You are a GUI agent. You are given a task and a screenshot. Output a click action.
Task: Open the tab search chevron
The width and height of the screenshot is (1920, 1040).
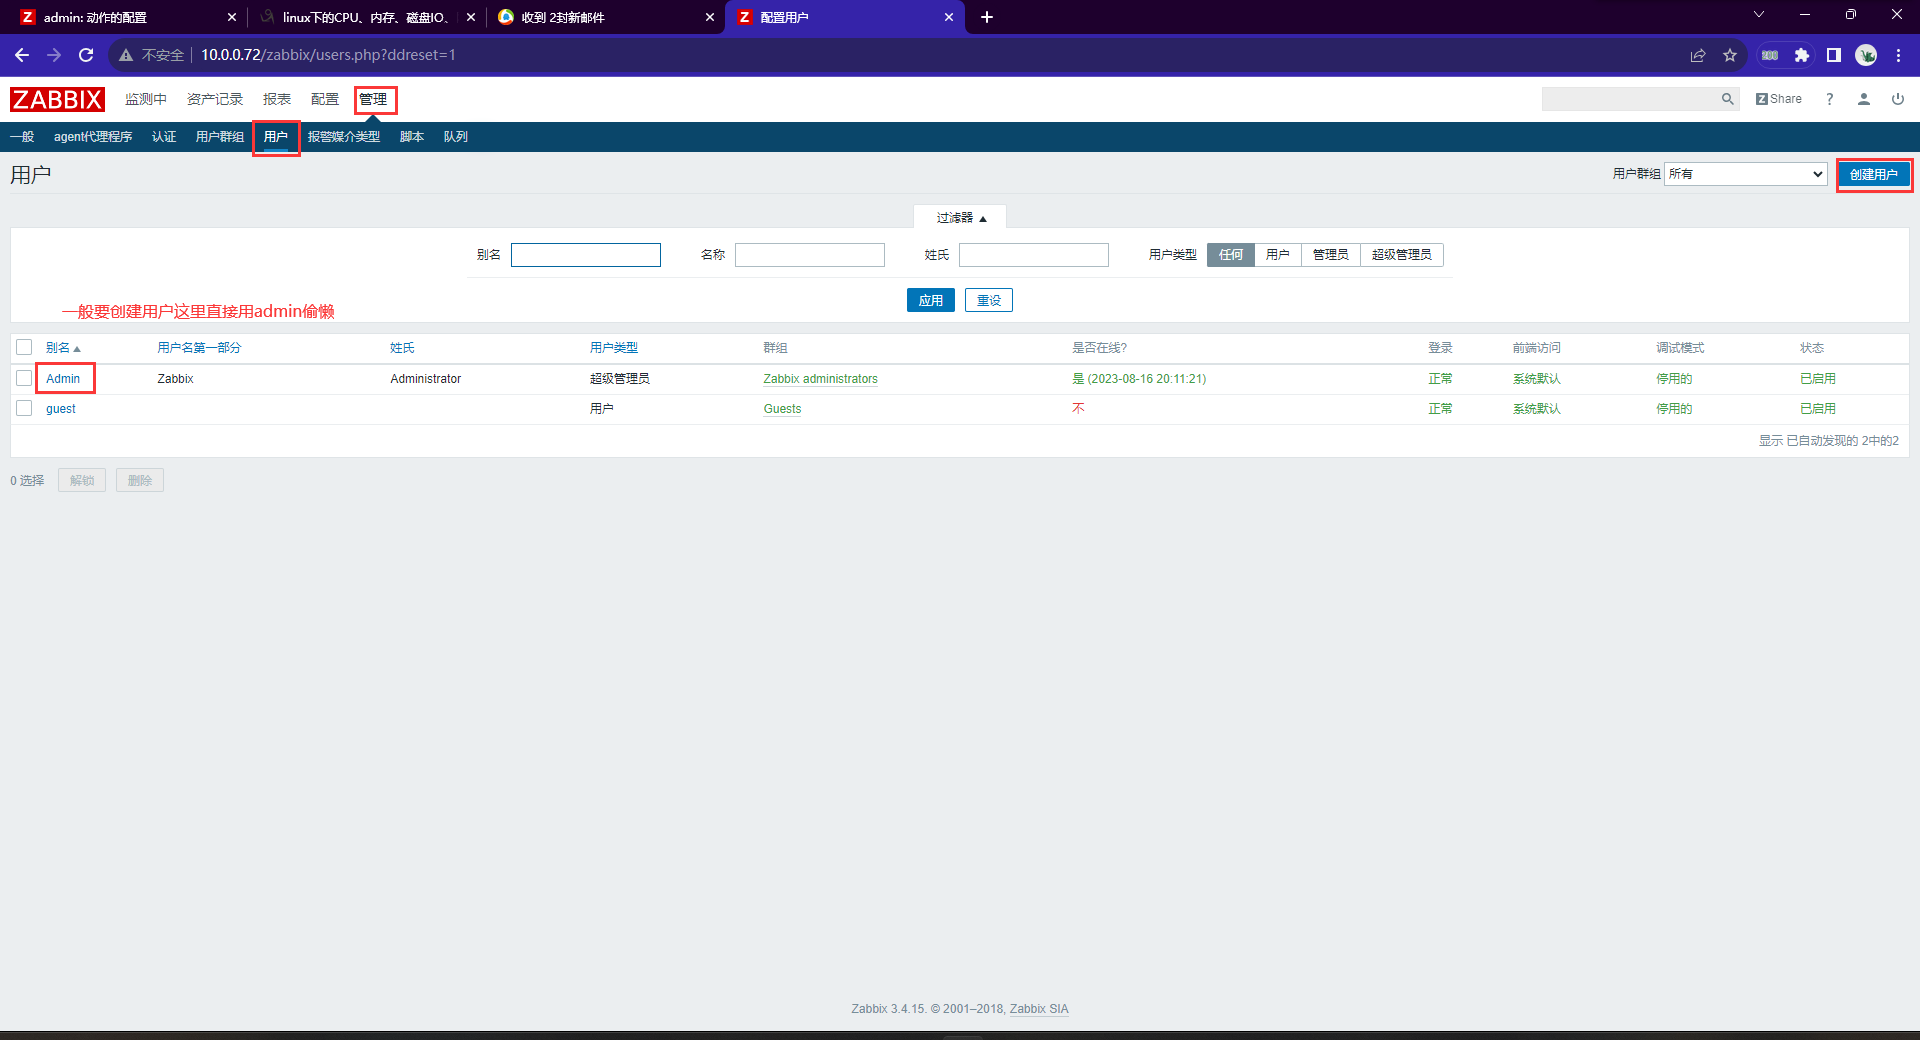pyautogui.click(x=1759, y=14)
